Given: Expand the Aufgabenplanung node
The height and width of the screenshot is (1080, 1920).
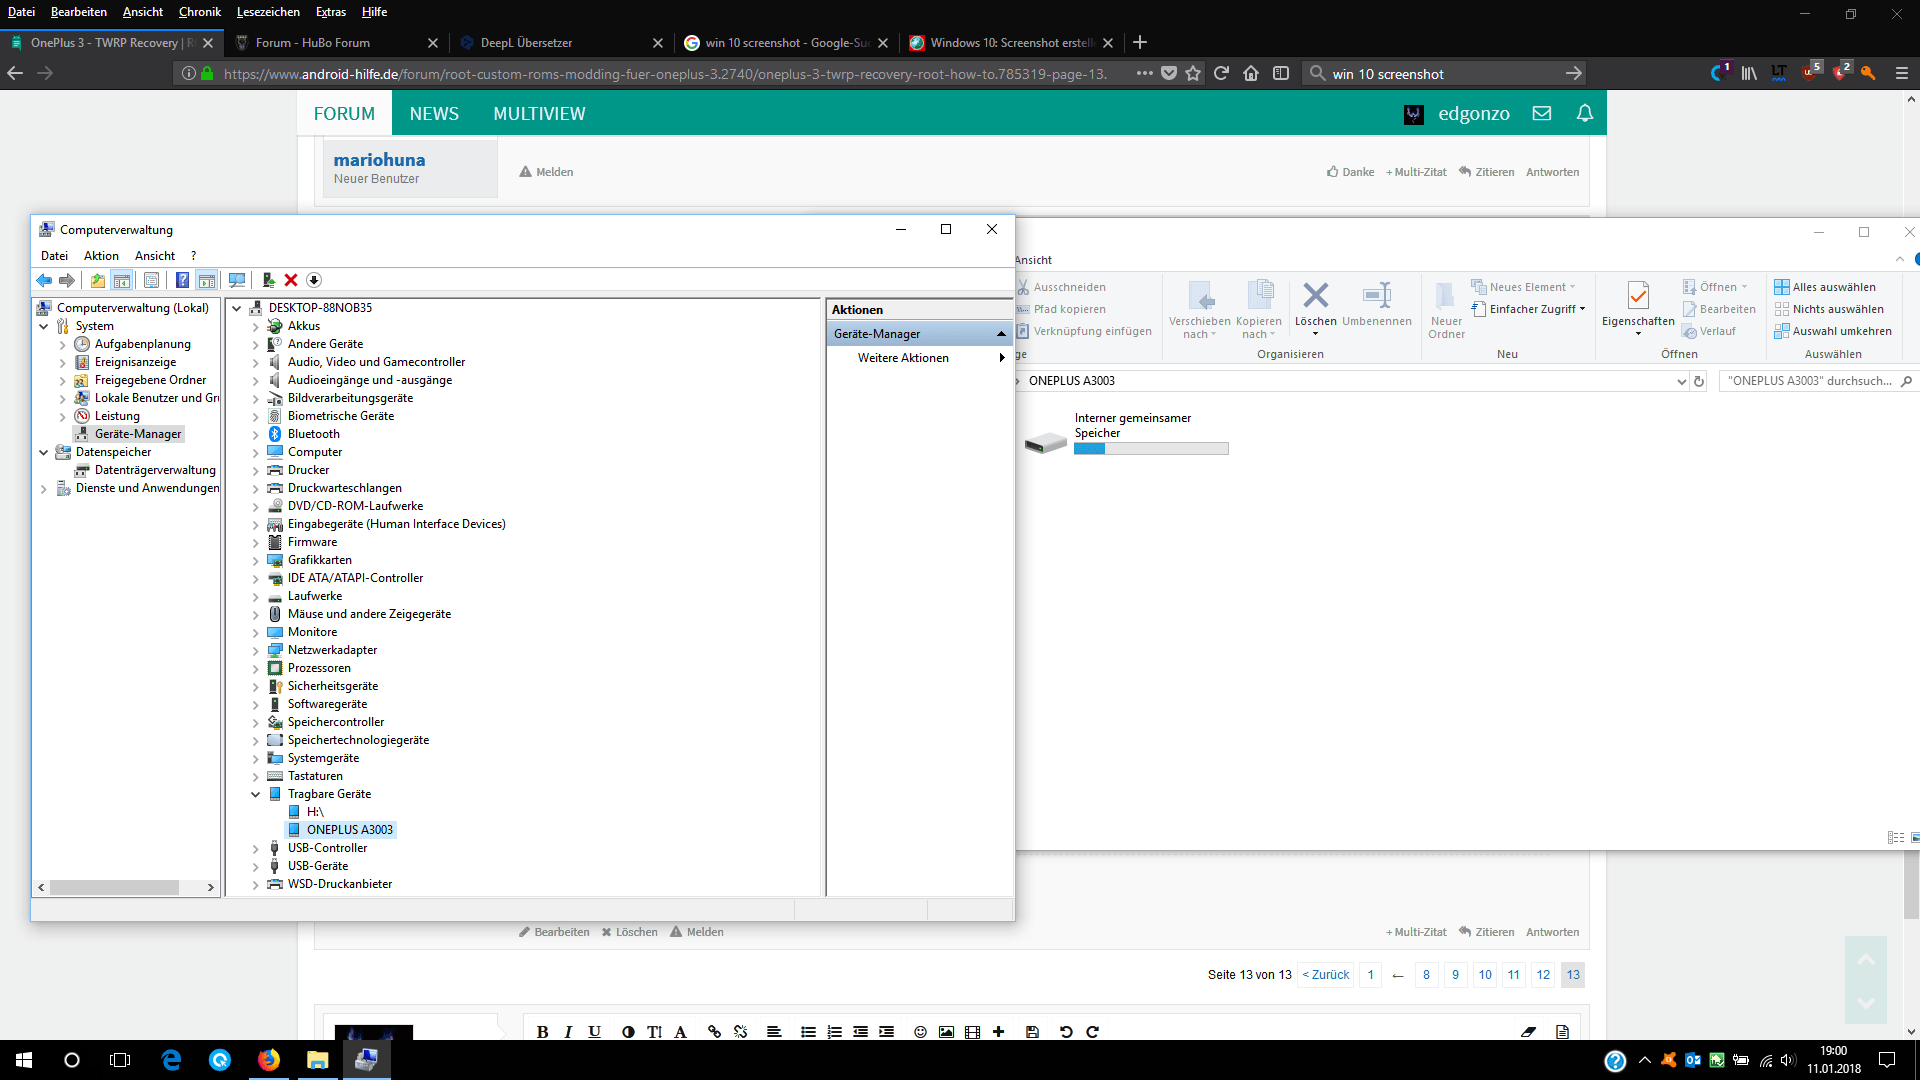Looking at the screenshot, I should click(62, 345).
